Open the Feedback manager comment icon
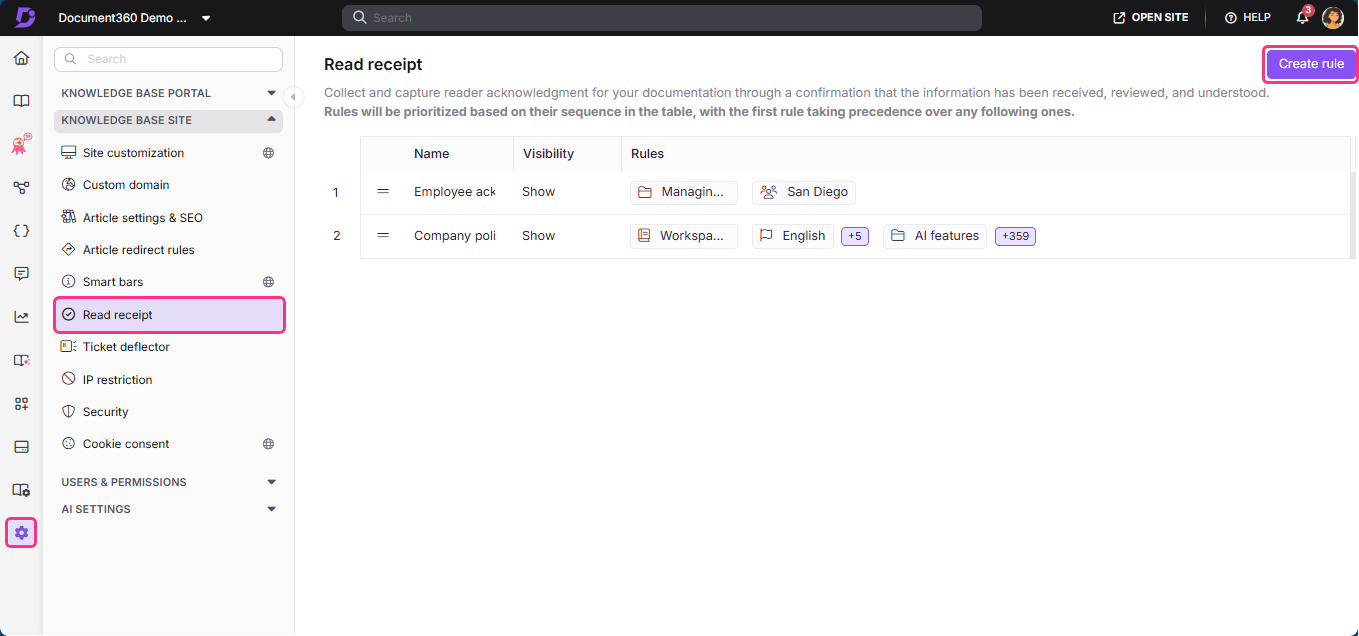 21,273
